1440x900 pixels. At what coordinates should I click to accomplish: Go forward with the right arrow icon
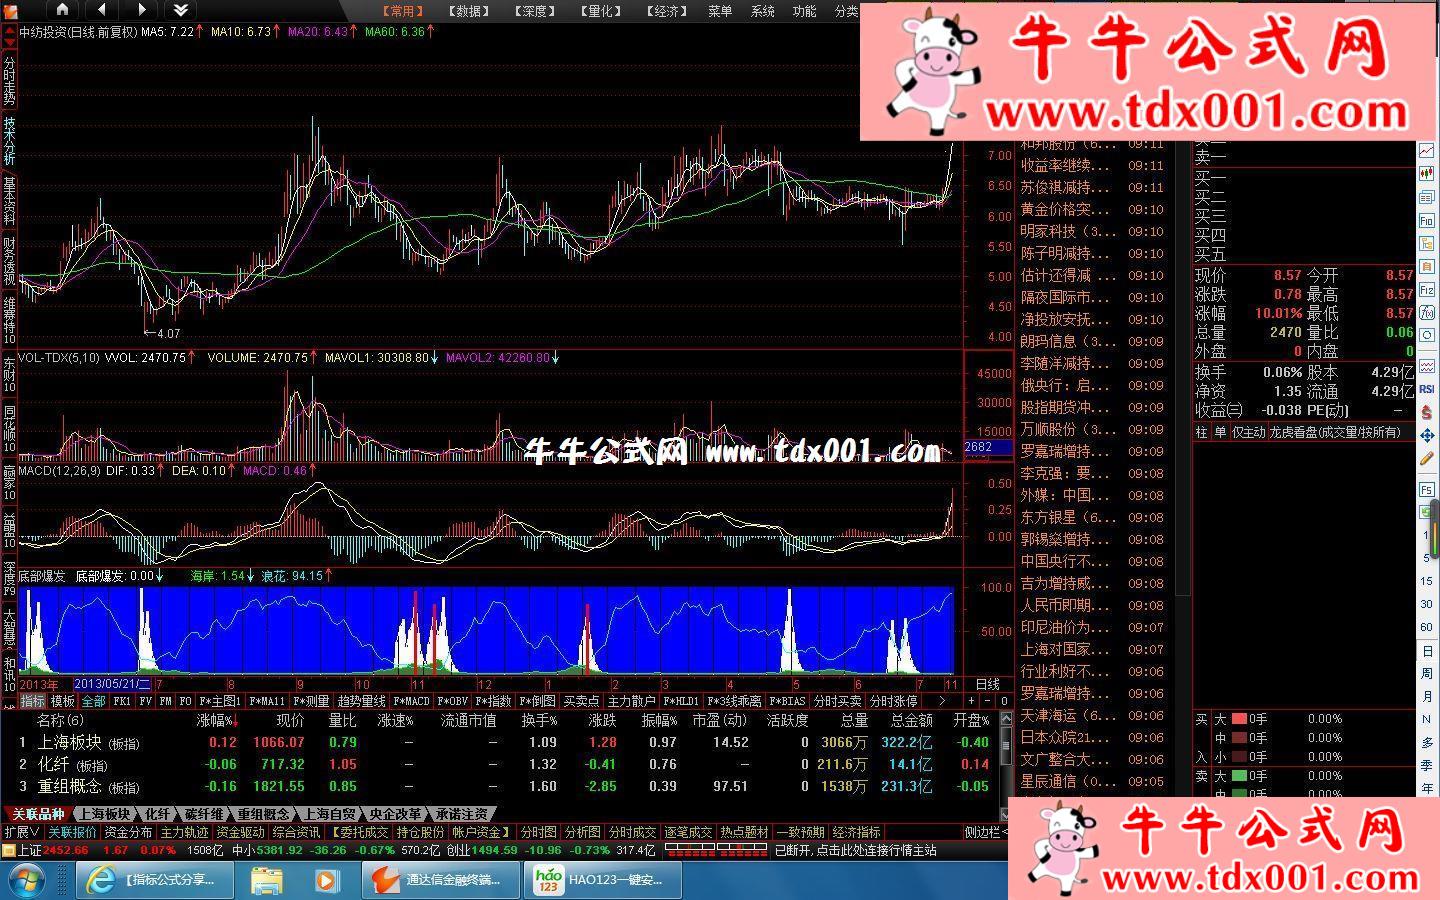[141, 10]
